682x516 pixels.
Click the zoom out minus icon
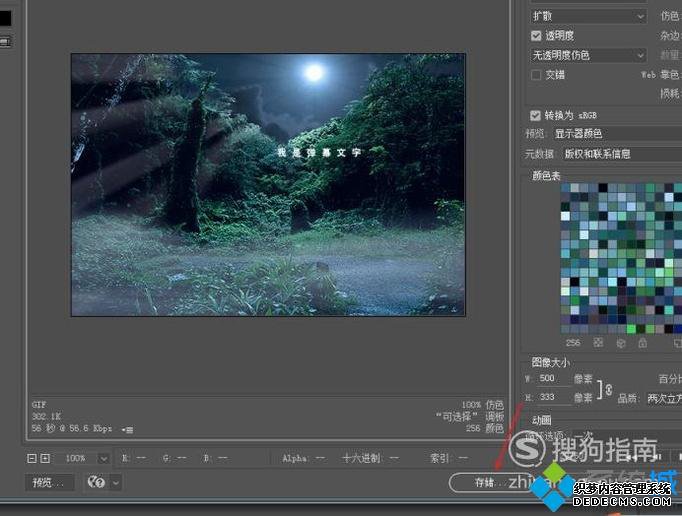(31, 458)
